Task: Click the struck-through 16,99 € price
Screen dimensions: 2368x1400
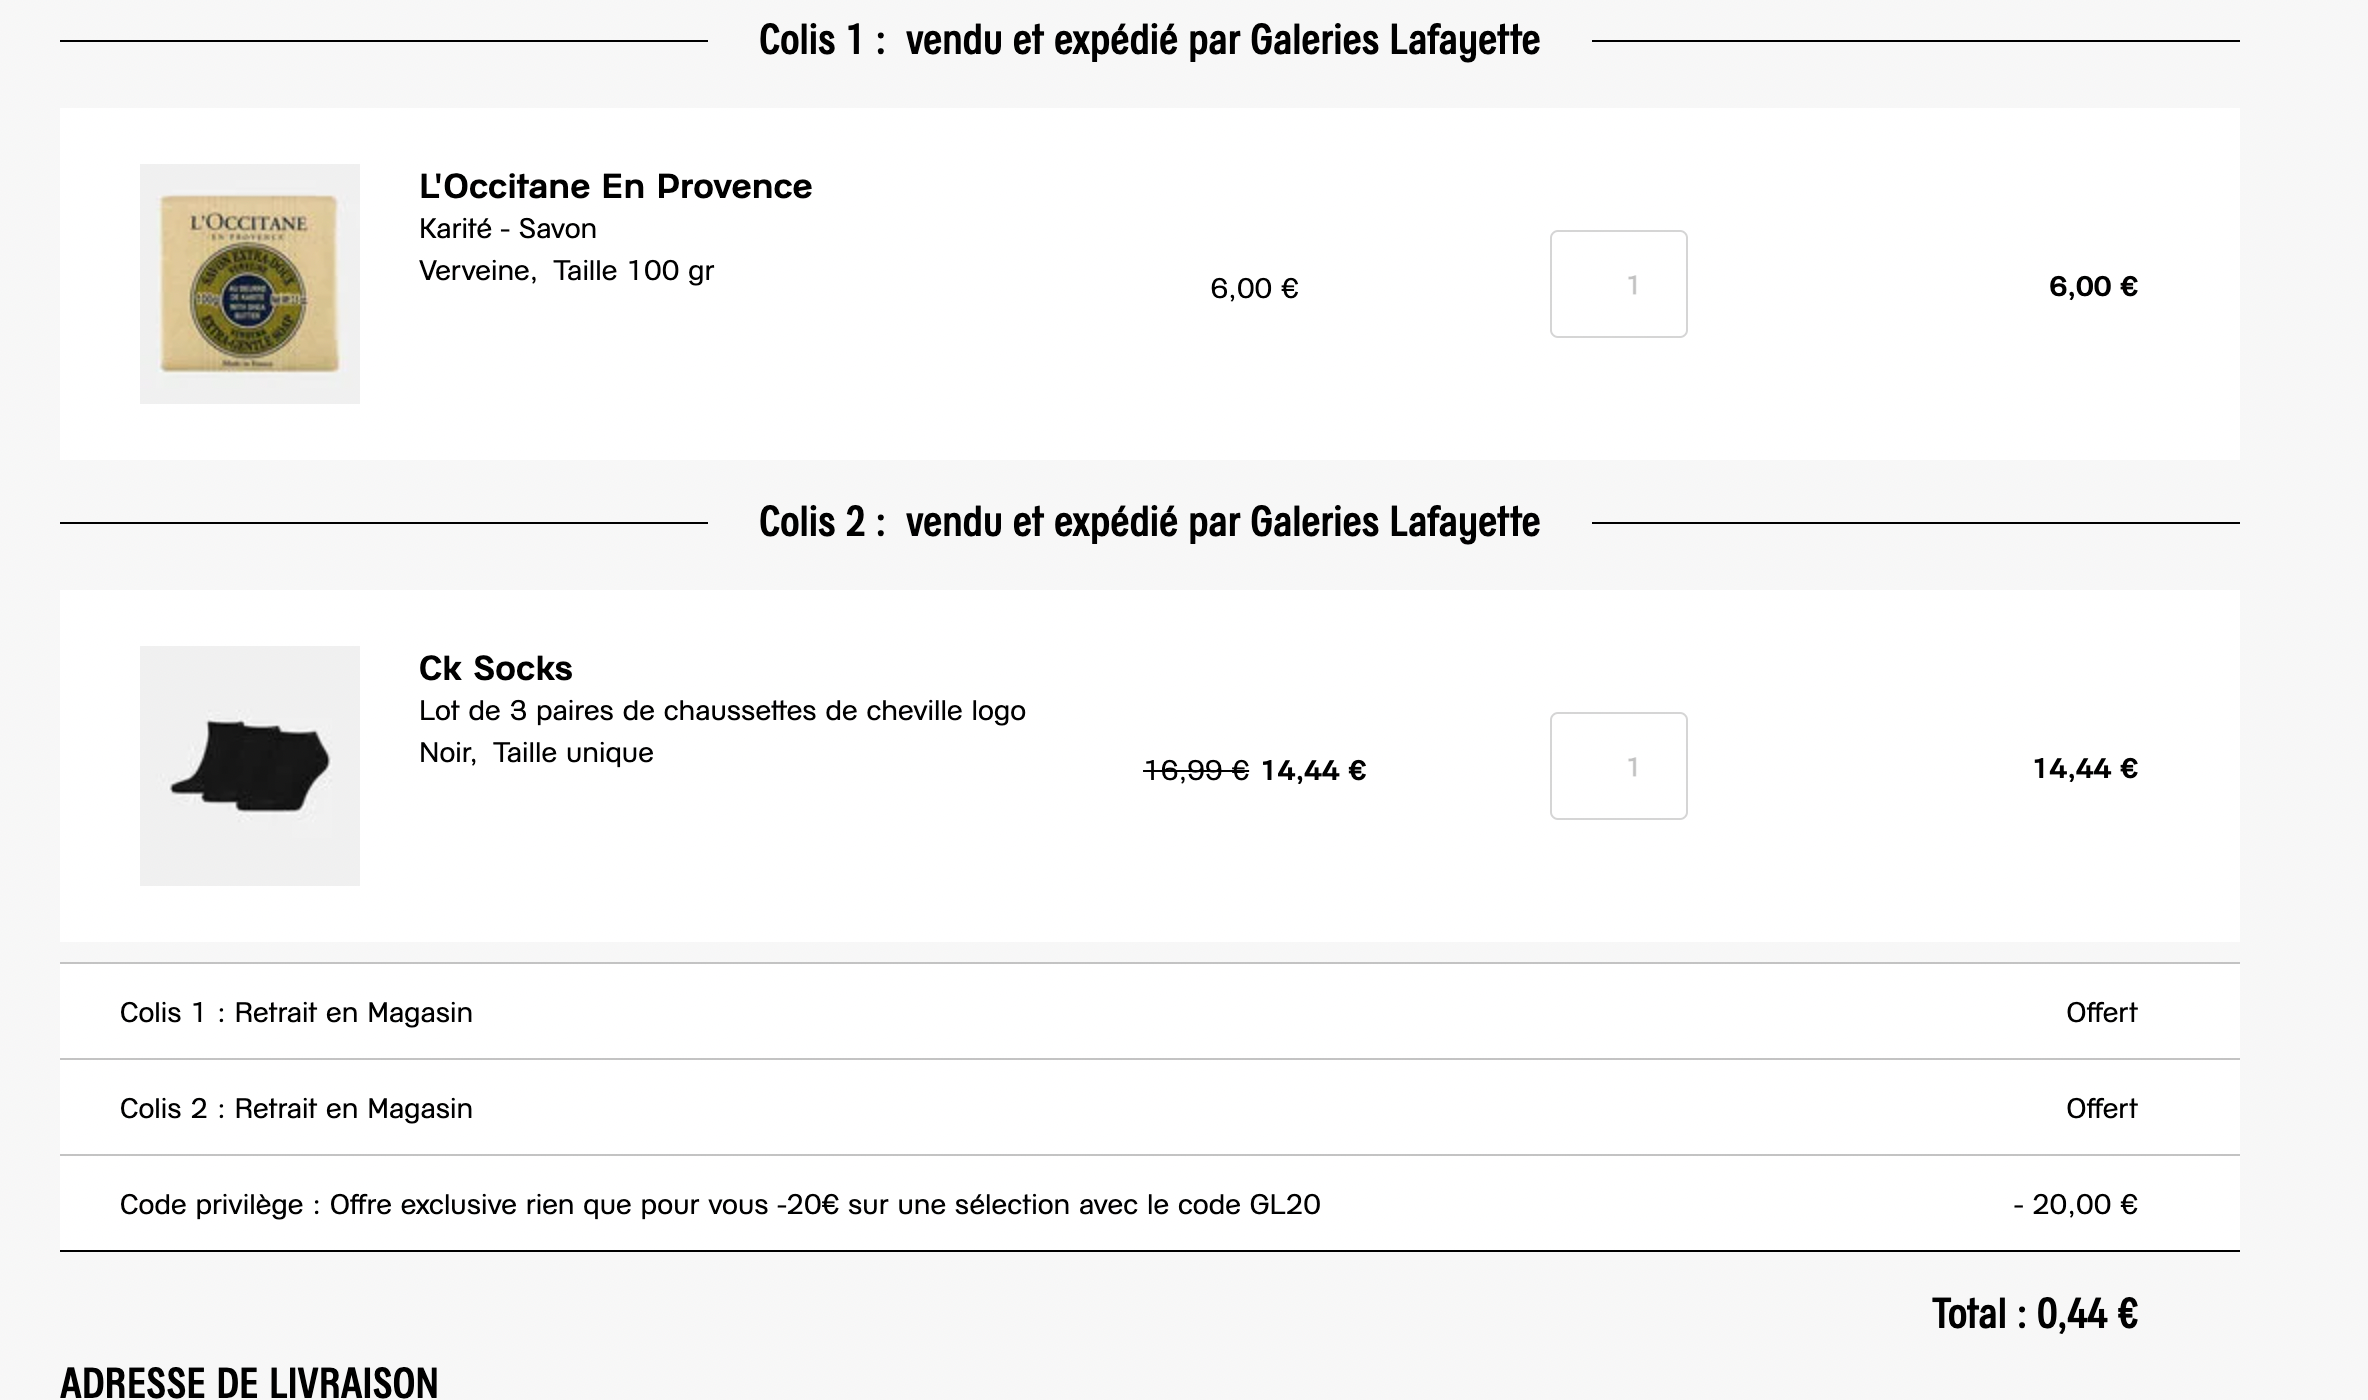Action: click(1195, 770)
